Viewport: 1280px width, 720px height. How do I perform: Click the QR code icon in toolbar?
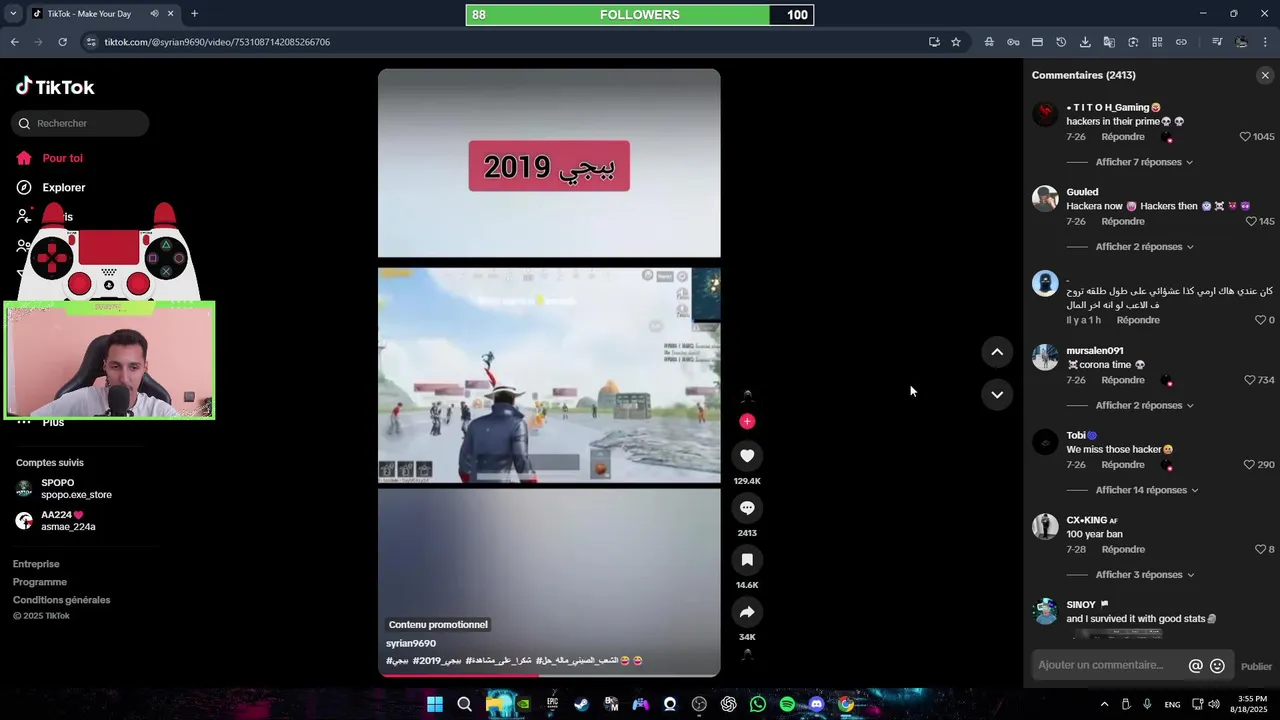point(1157,42)
